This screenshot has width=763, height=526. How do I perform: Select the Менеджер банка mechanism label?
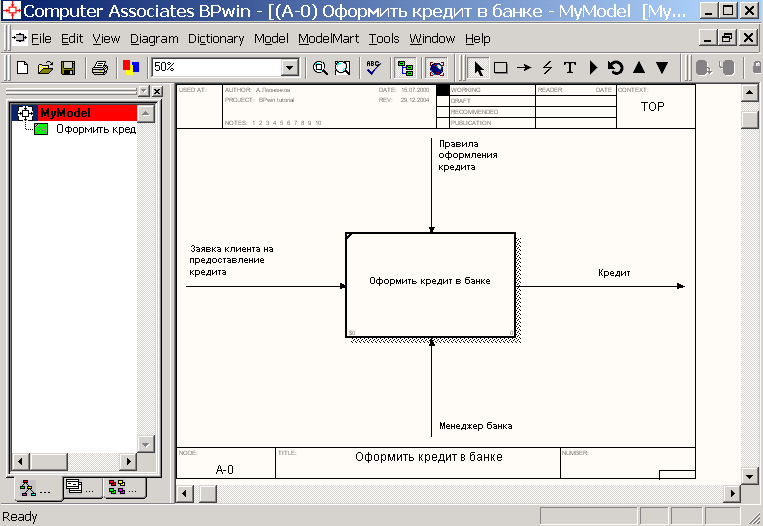475,426
